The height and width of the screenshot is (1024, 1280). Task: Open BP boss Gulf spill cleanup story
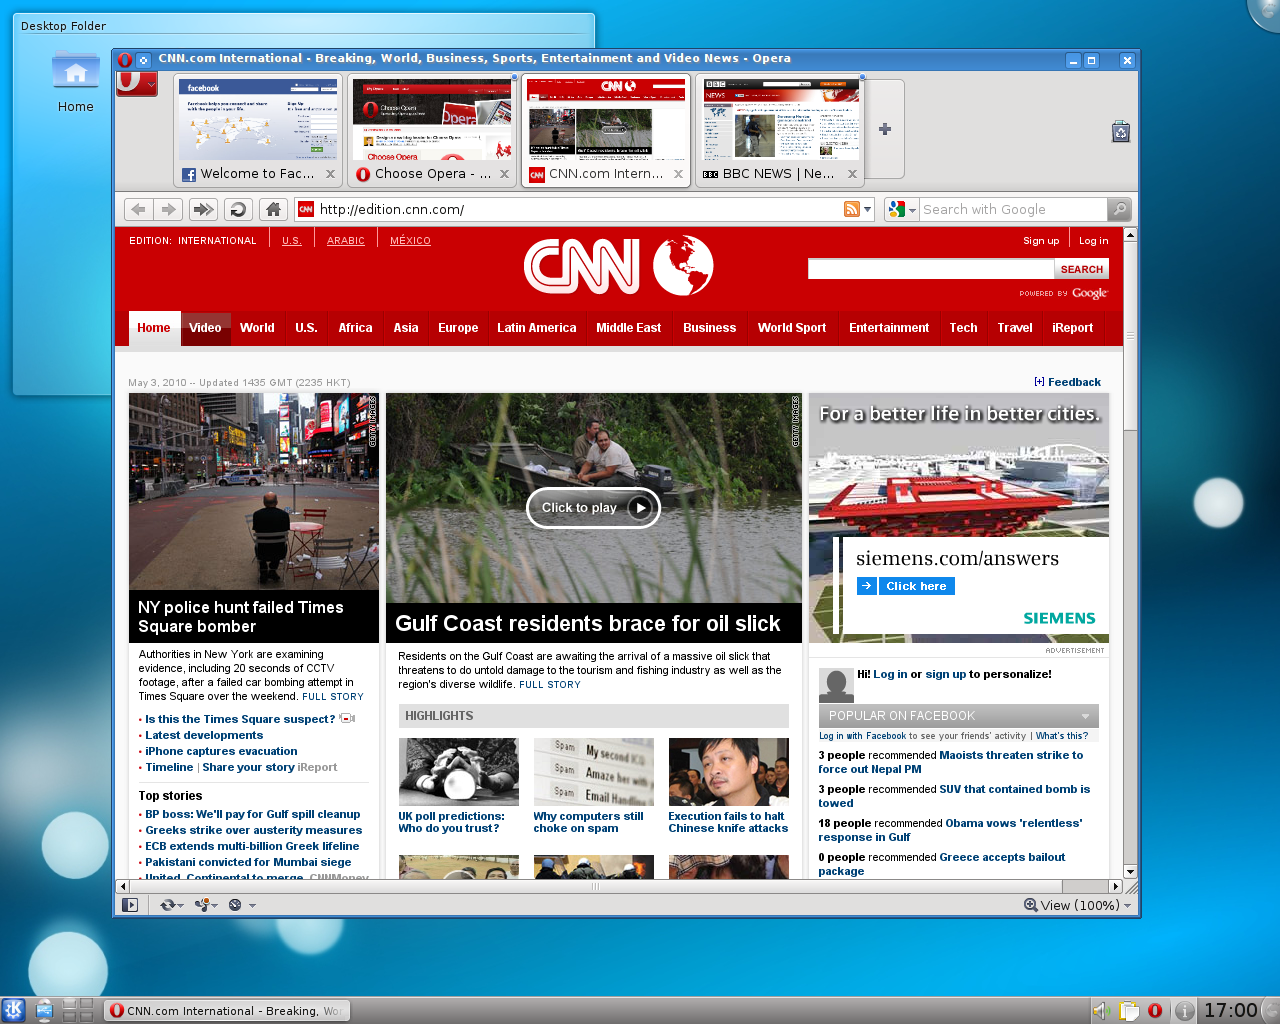(253, 814)
